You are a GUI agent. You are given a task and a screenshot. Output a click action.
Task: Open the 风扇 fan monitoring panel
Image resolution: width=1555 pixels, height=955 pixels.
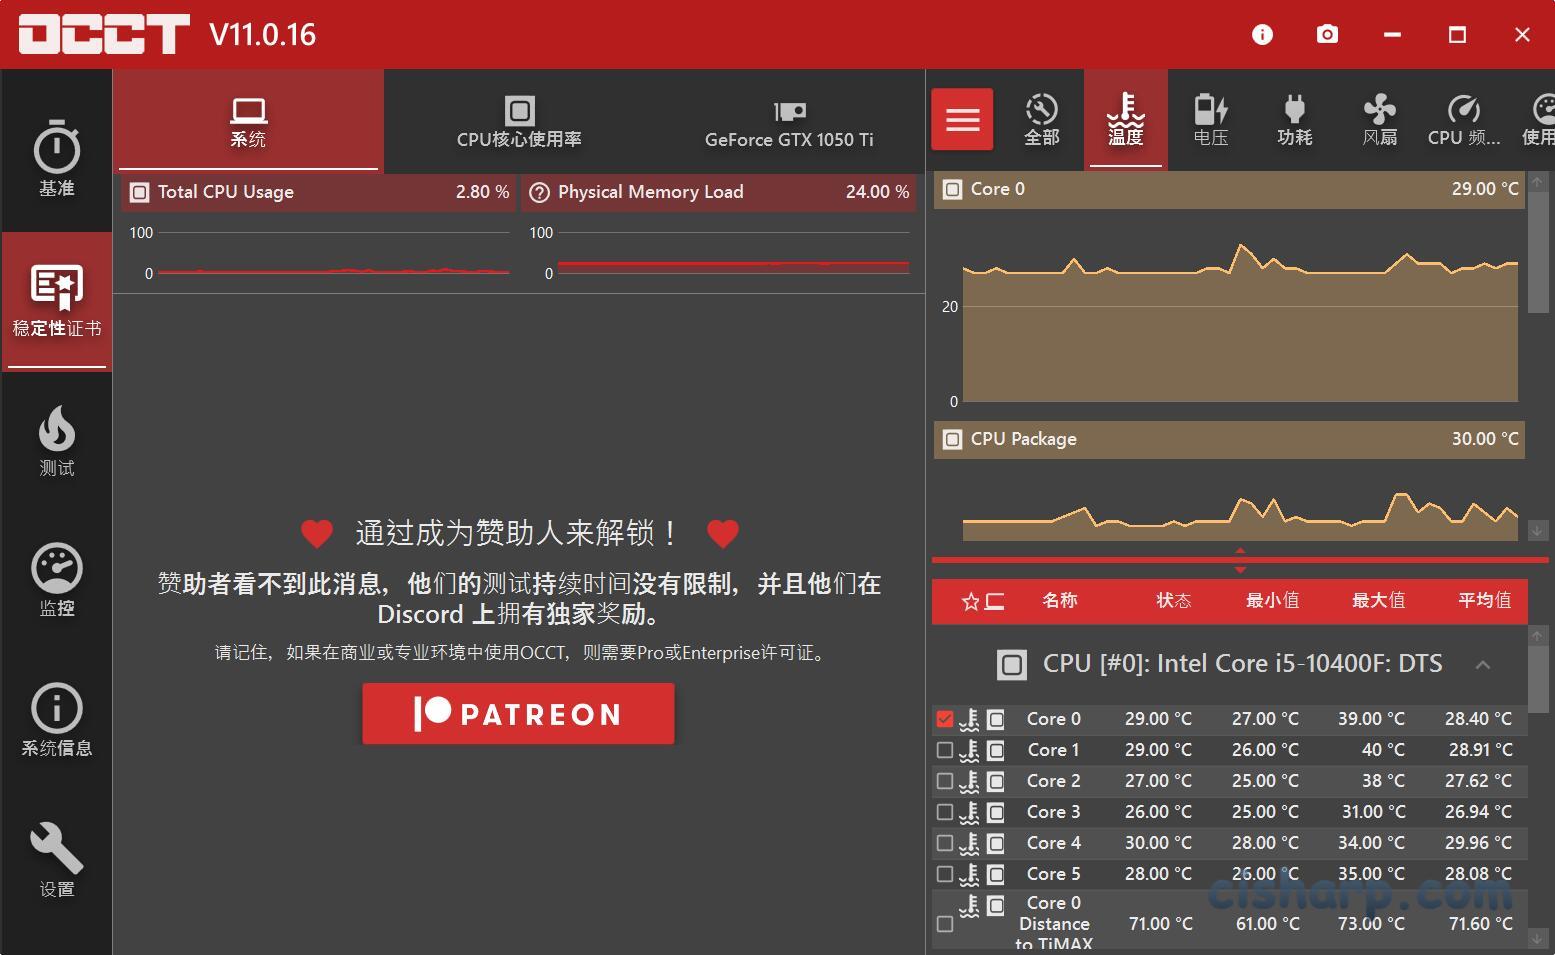pos(1379,119)
